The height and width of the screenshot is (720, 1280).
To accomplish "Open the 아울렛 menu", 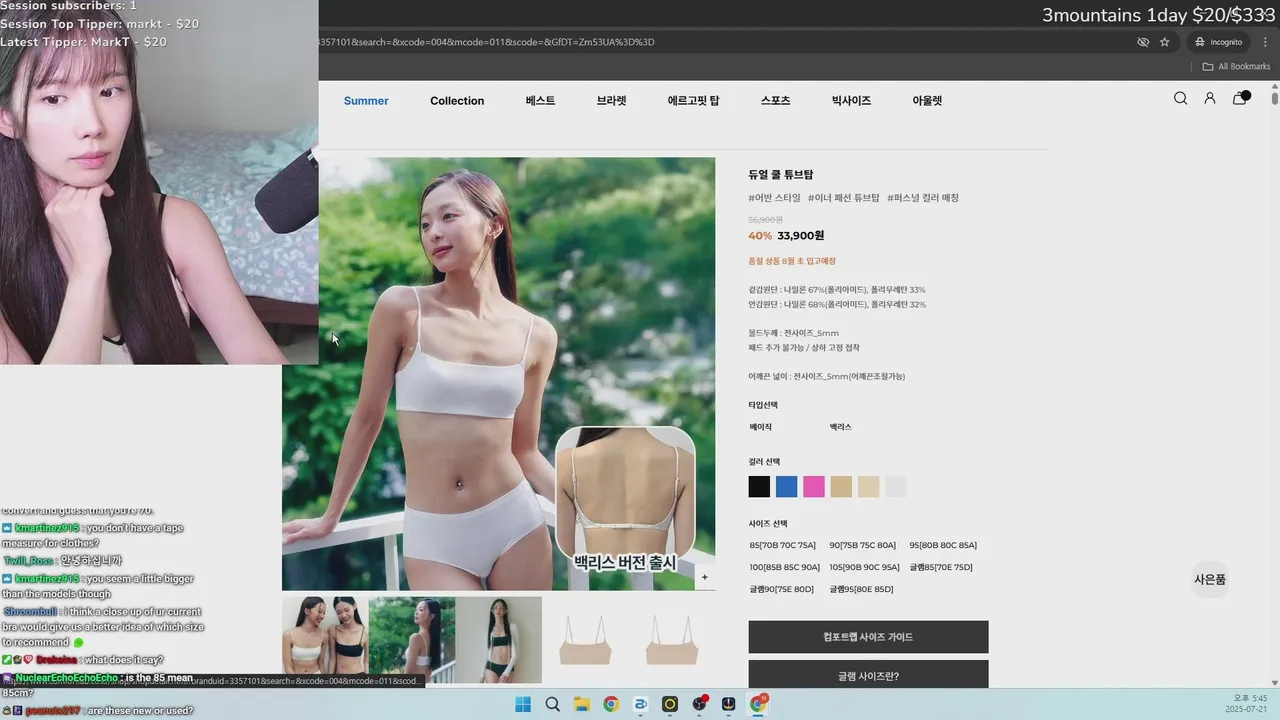I will pos(927,100).
